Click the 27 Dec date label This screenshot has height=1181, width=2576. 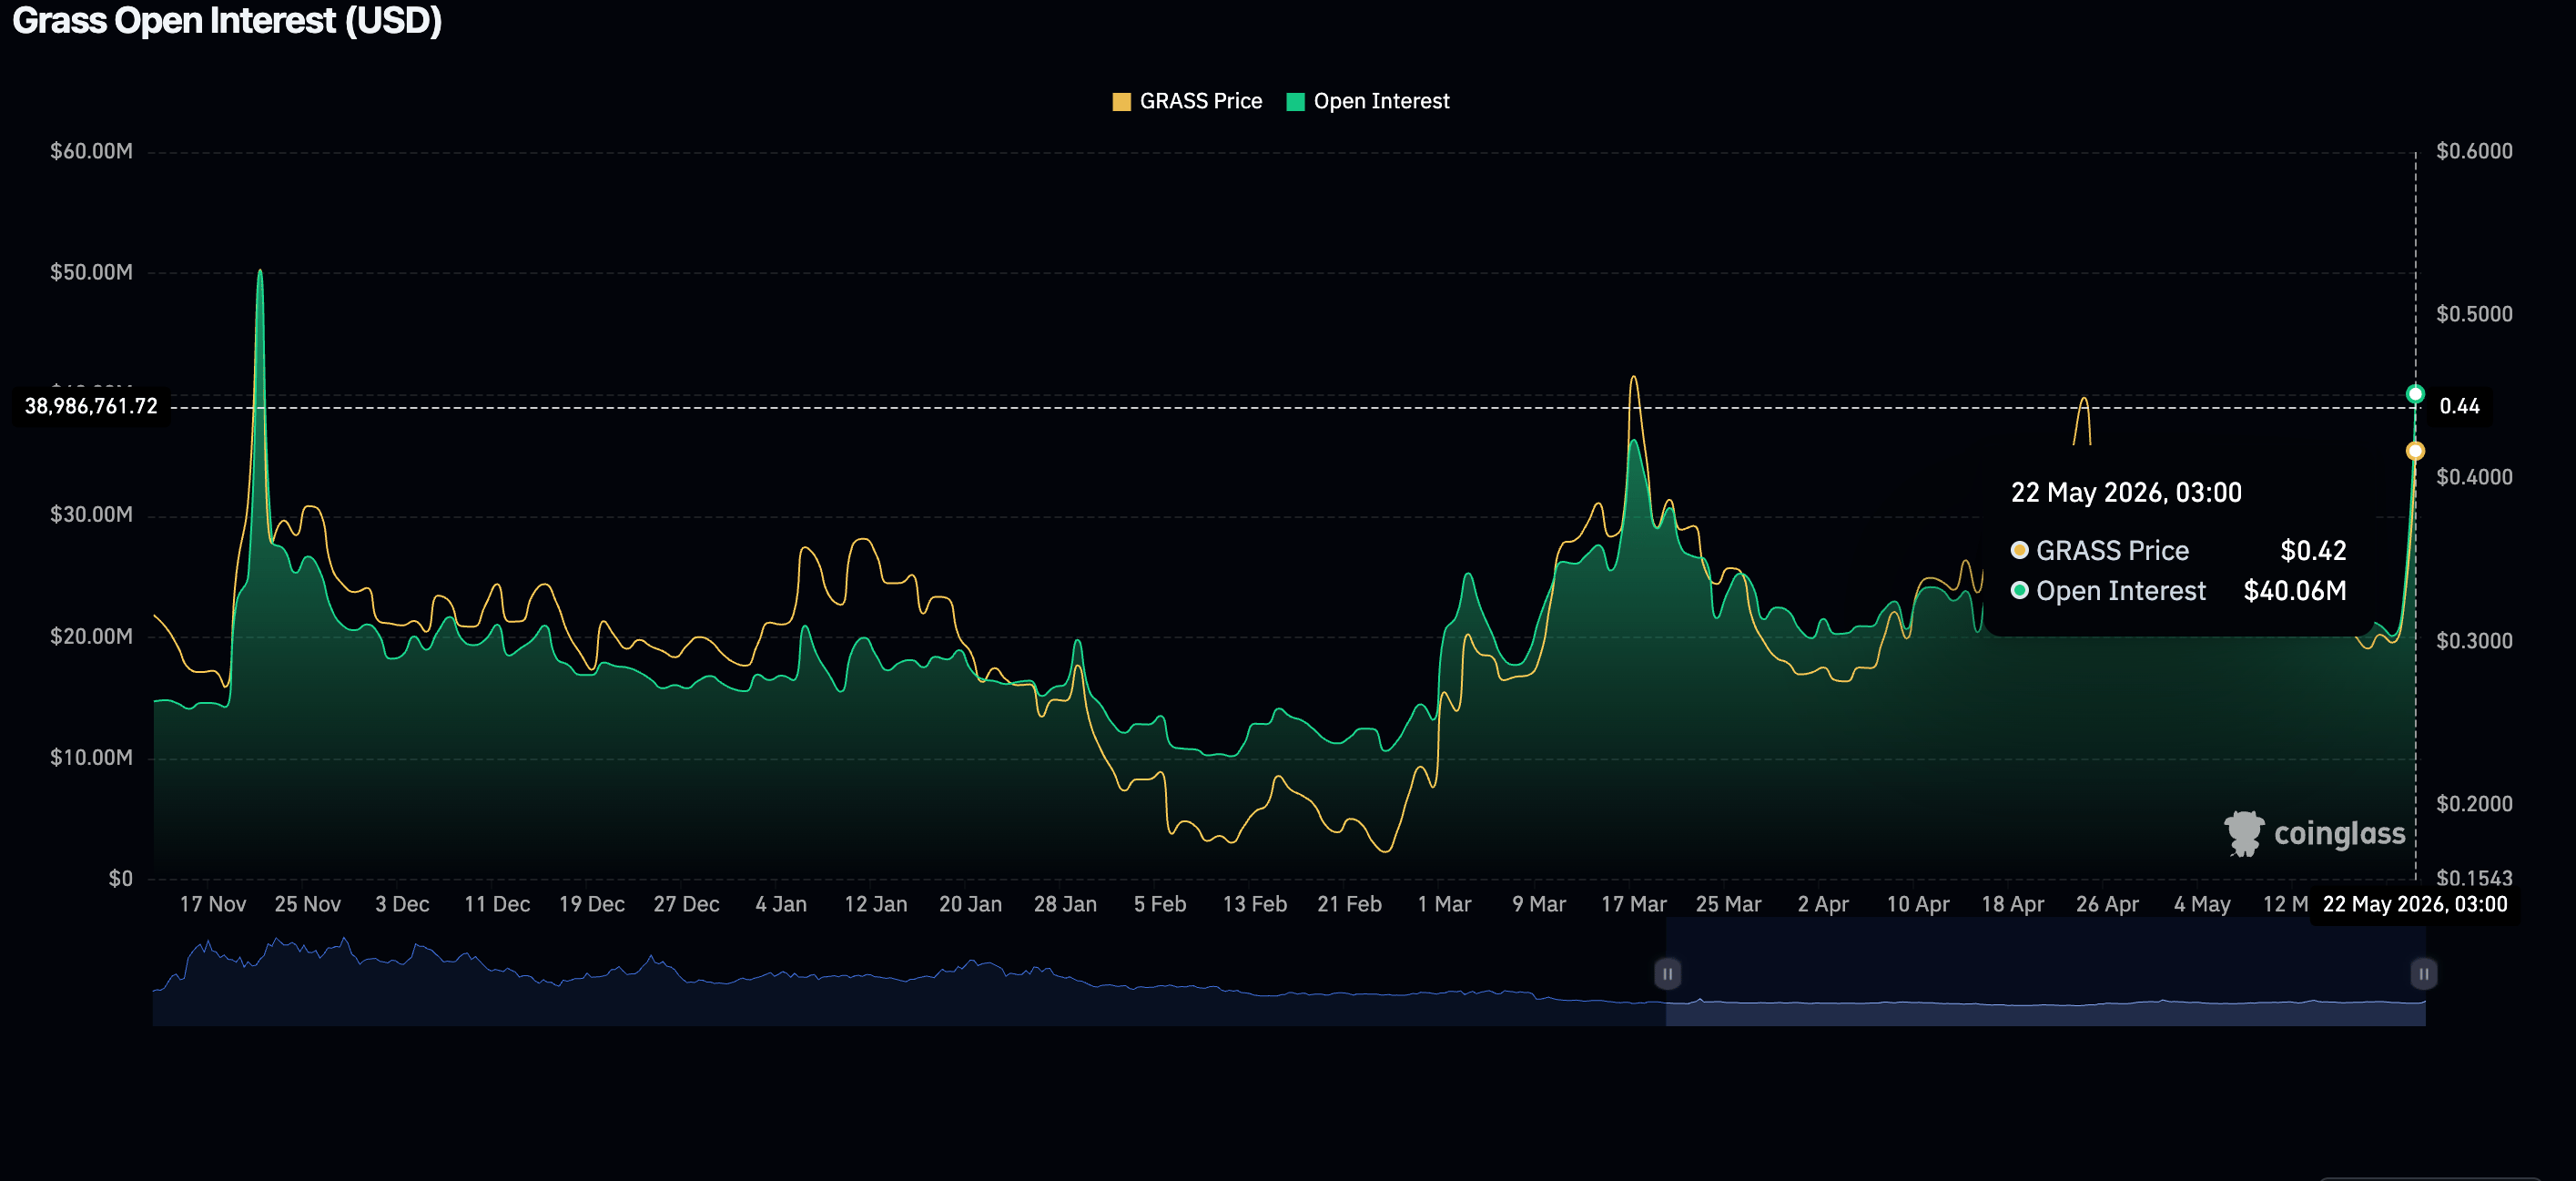tap(686, 904)
